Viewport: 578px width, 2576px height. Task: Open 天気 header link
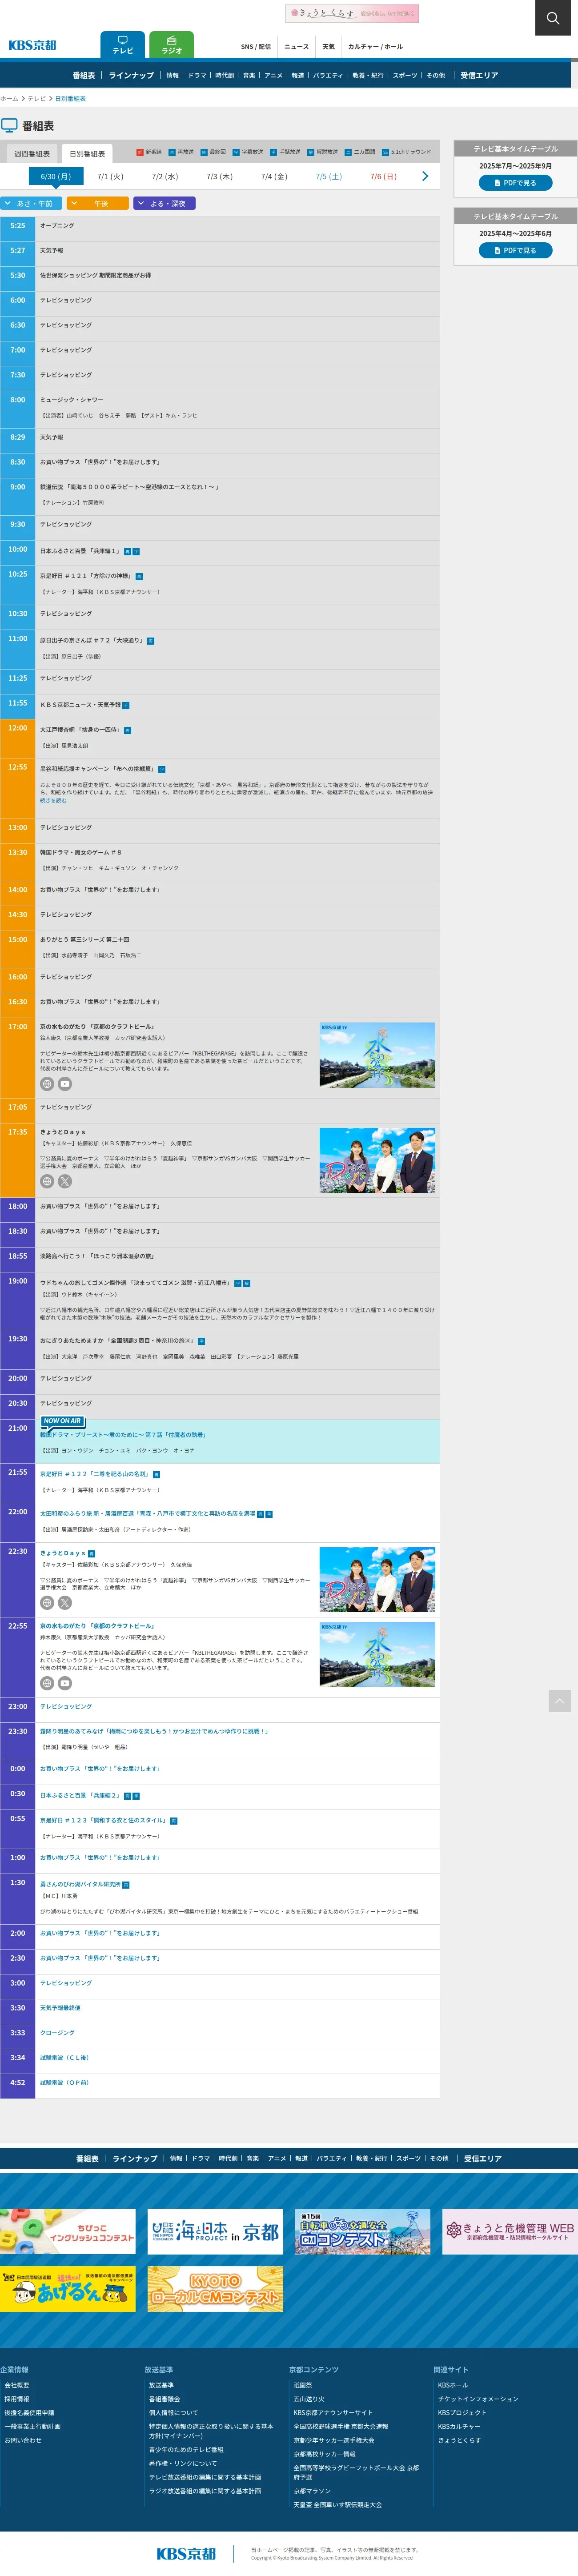tap(329, 46)
